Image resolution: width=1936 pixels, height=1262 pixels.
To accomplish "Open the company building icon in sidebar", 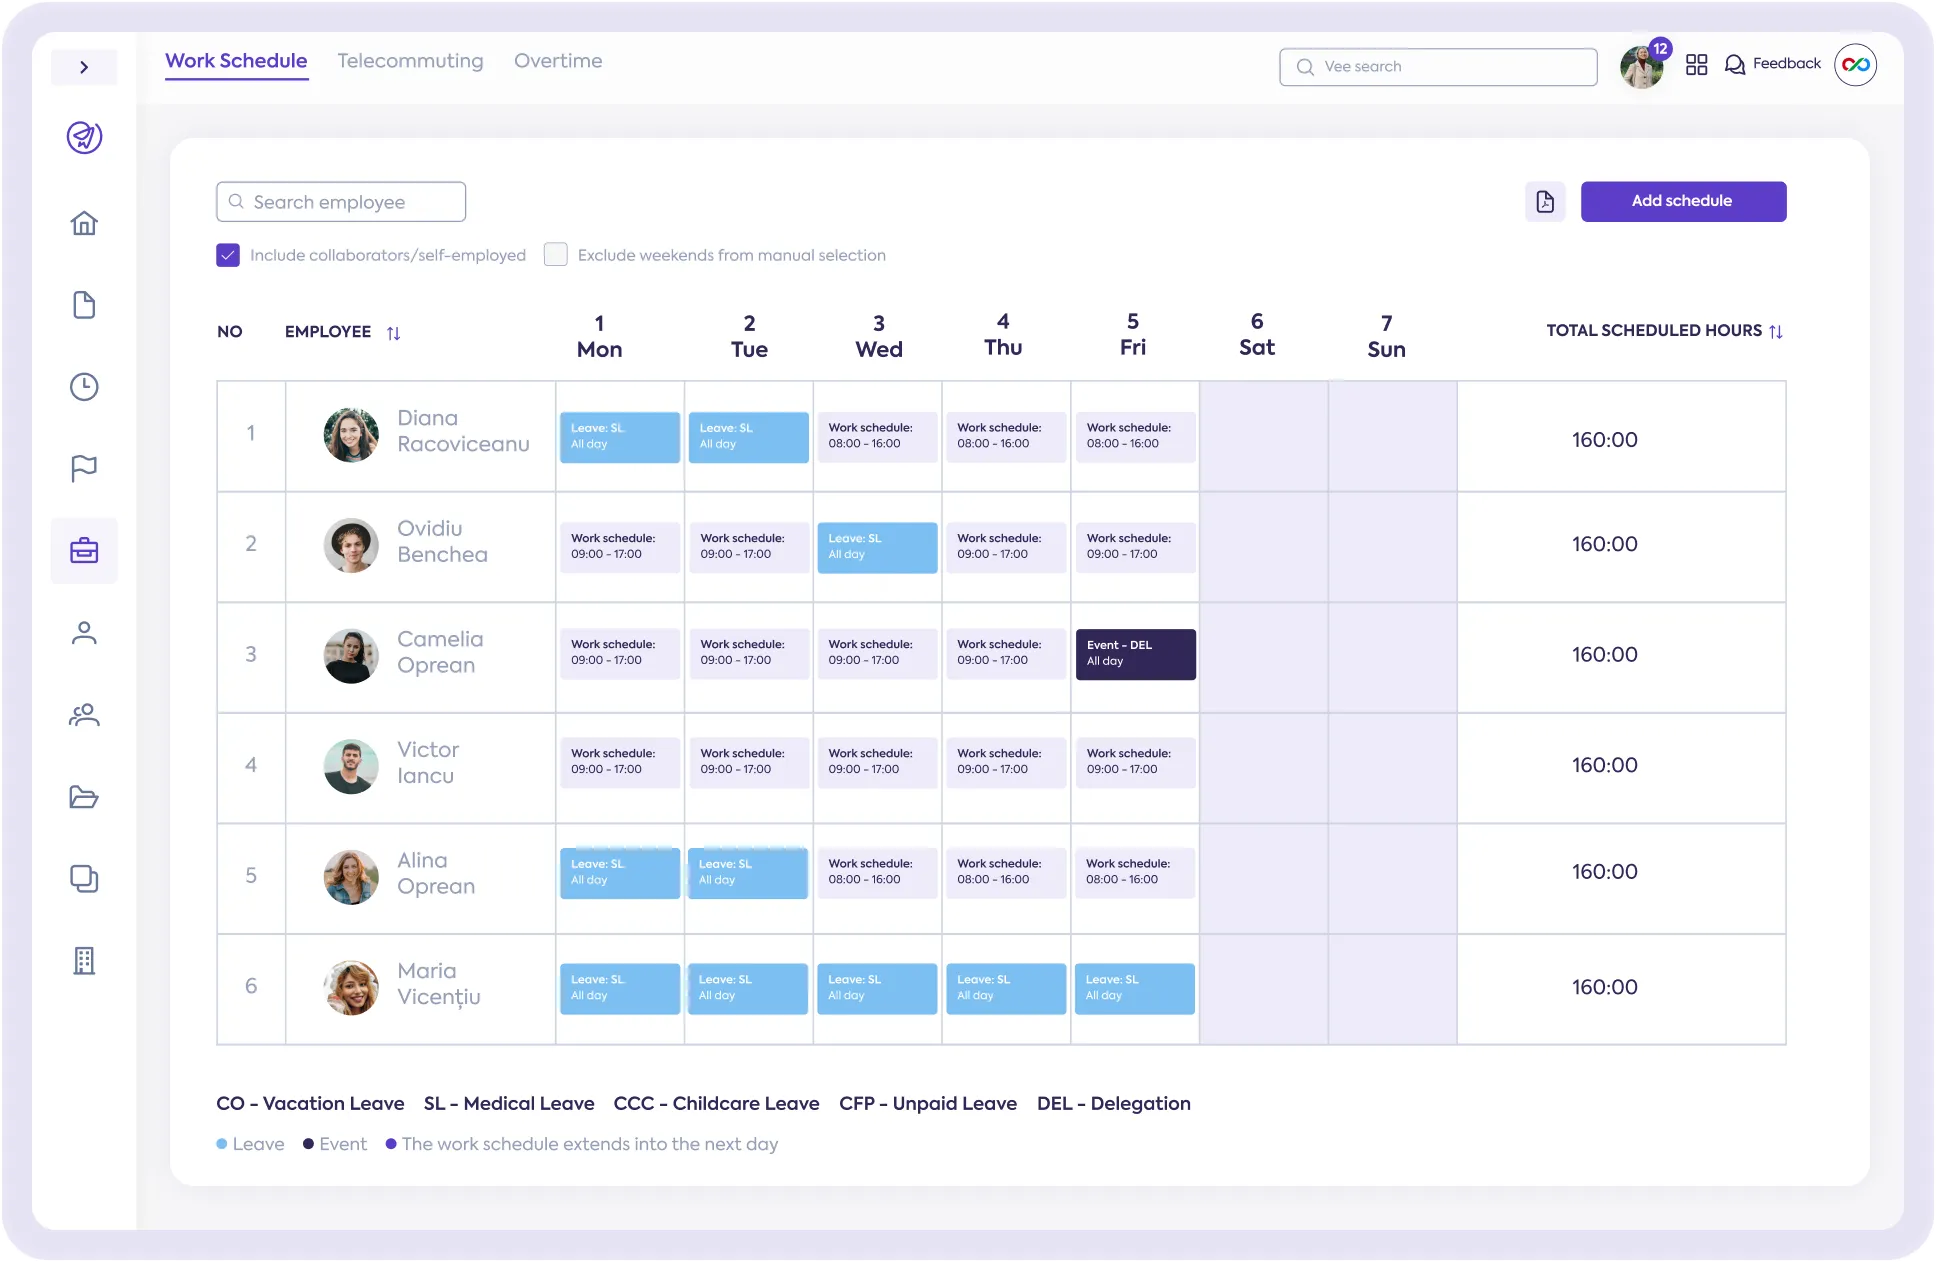I will (84, 961).
